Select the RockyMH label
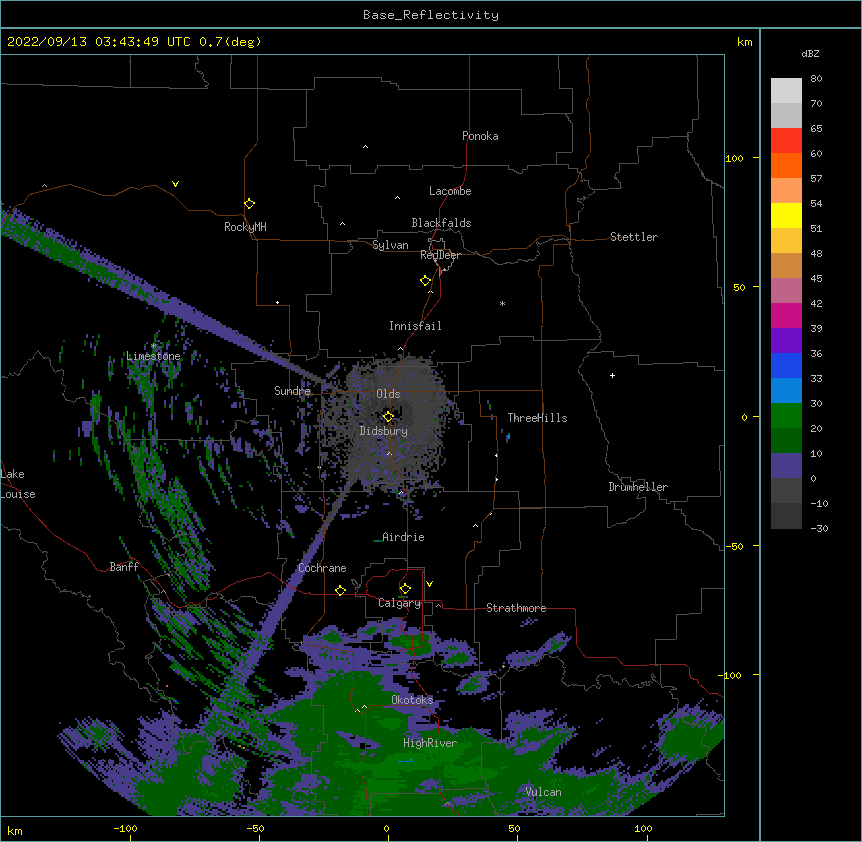862x842 pixels. [x=245, y=227]
